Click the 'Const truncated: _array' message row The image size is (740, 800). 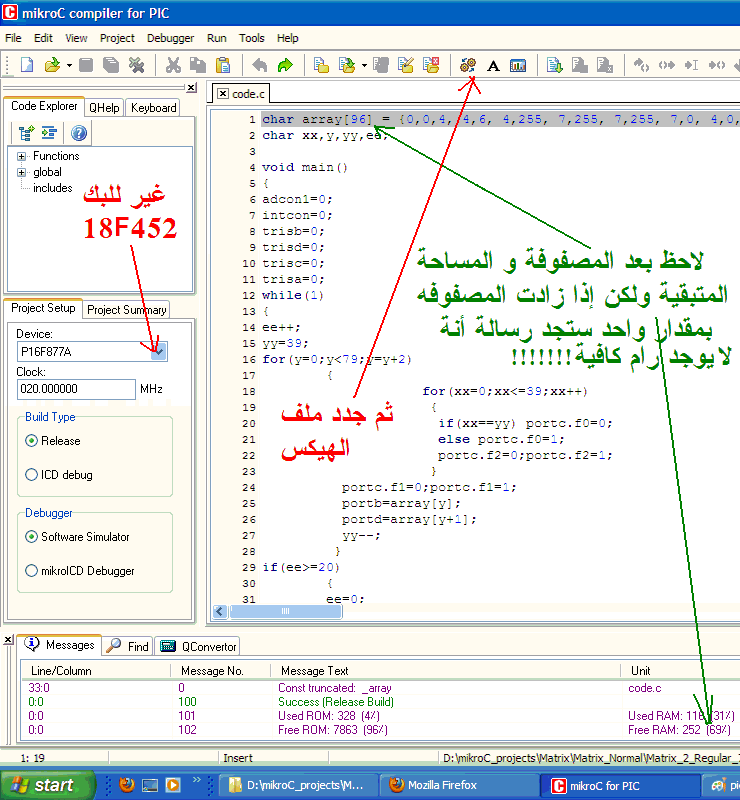pyautogui.click(x=378, y=688)
